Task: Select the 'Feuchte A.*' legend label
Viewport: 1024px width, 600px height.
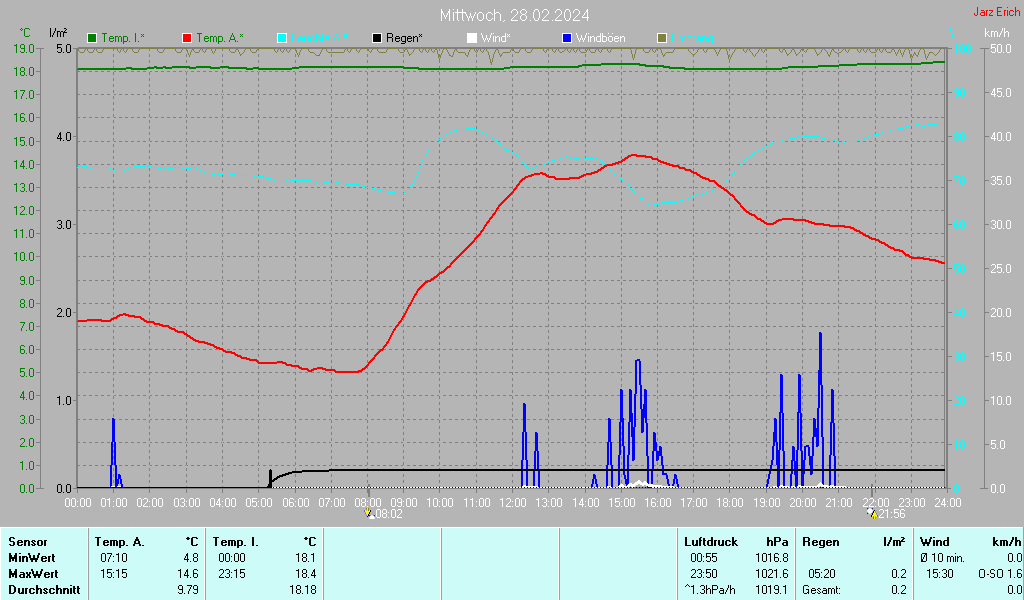Action: coord(319,39)
